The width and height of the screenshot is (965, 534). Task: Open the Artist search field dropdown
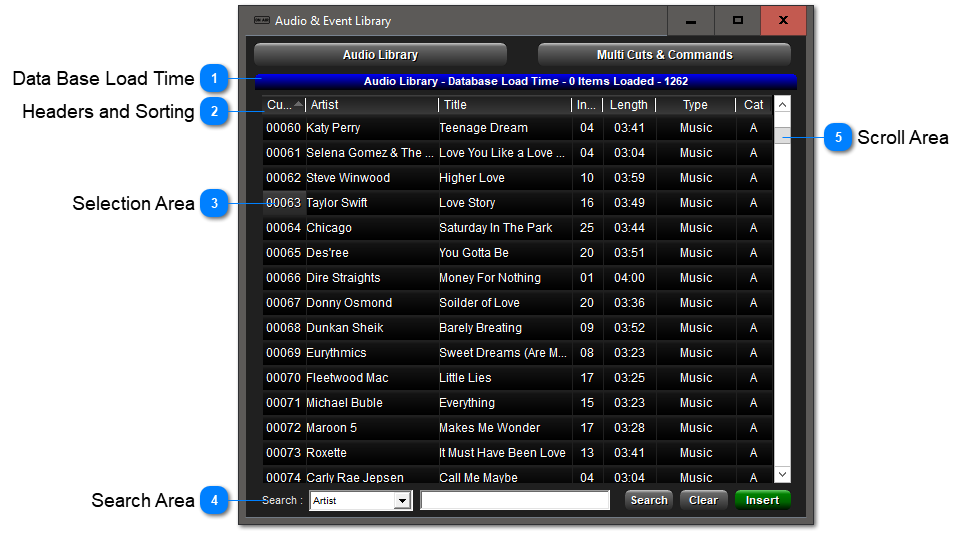point(402,501)
